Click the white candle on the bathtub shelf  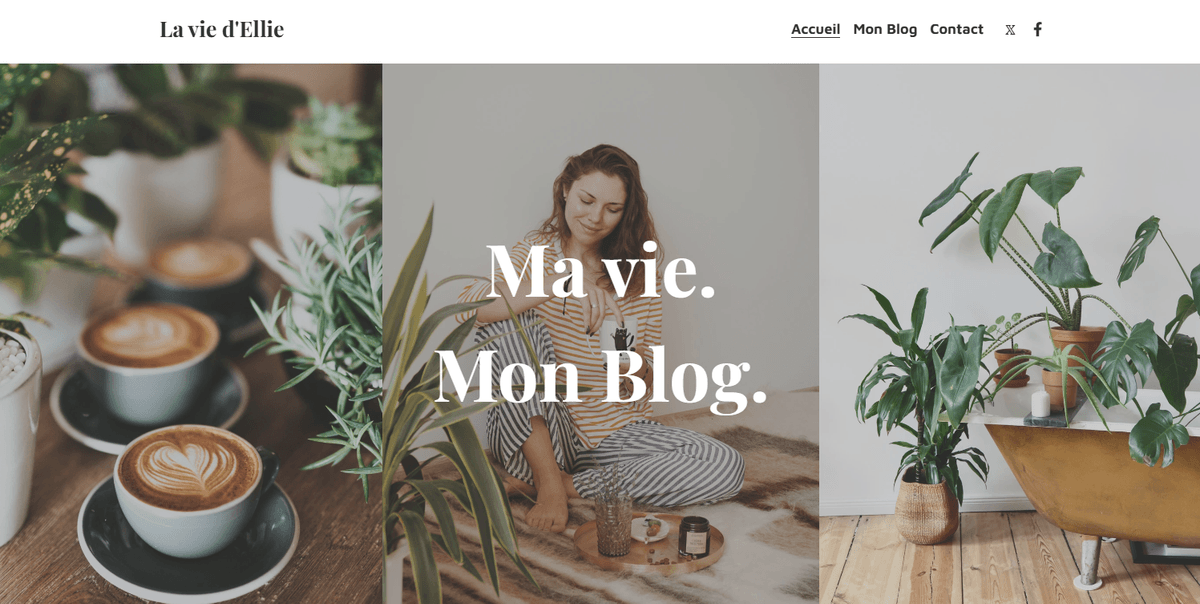1041,403
